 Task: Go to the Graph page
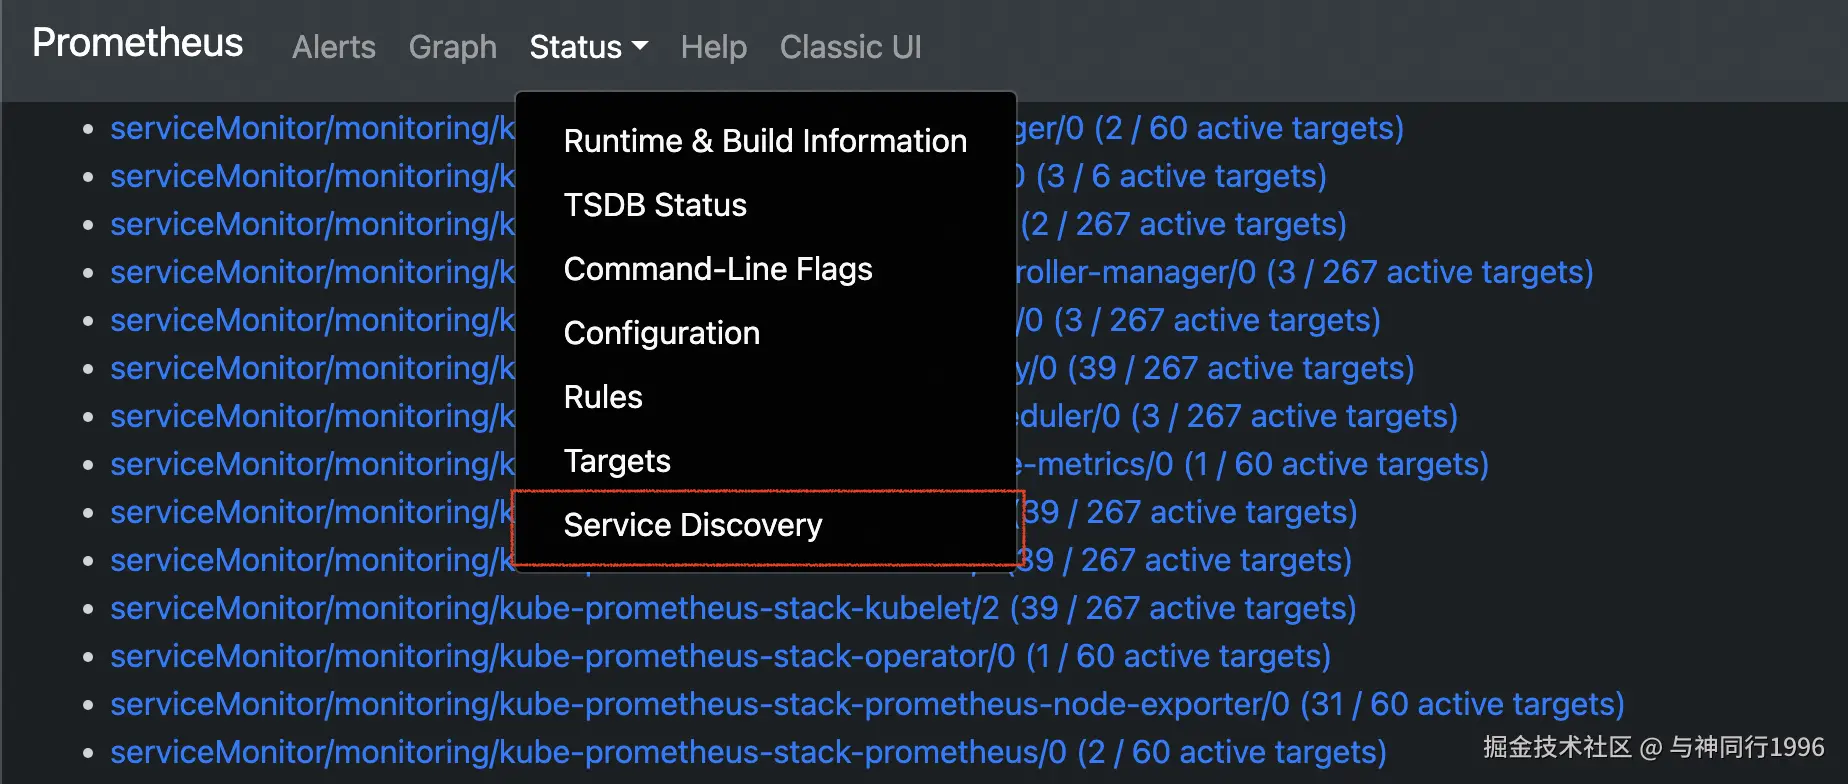pyautogui.click(x=452, y=47)
